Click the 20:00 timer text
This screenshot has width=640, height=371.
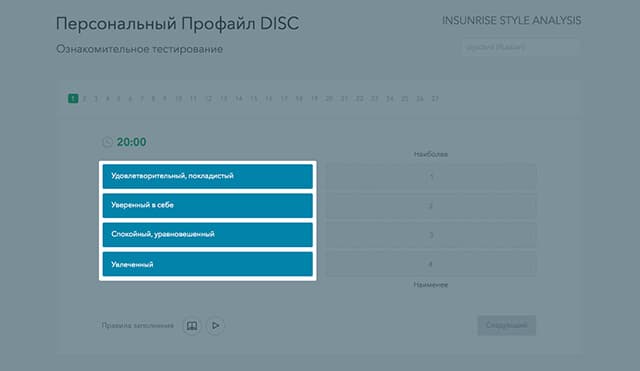pos(131,142)
